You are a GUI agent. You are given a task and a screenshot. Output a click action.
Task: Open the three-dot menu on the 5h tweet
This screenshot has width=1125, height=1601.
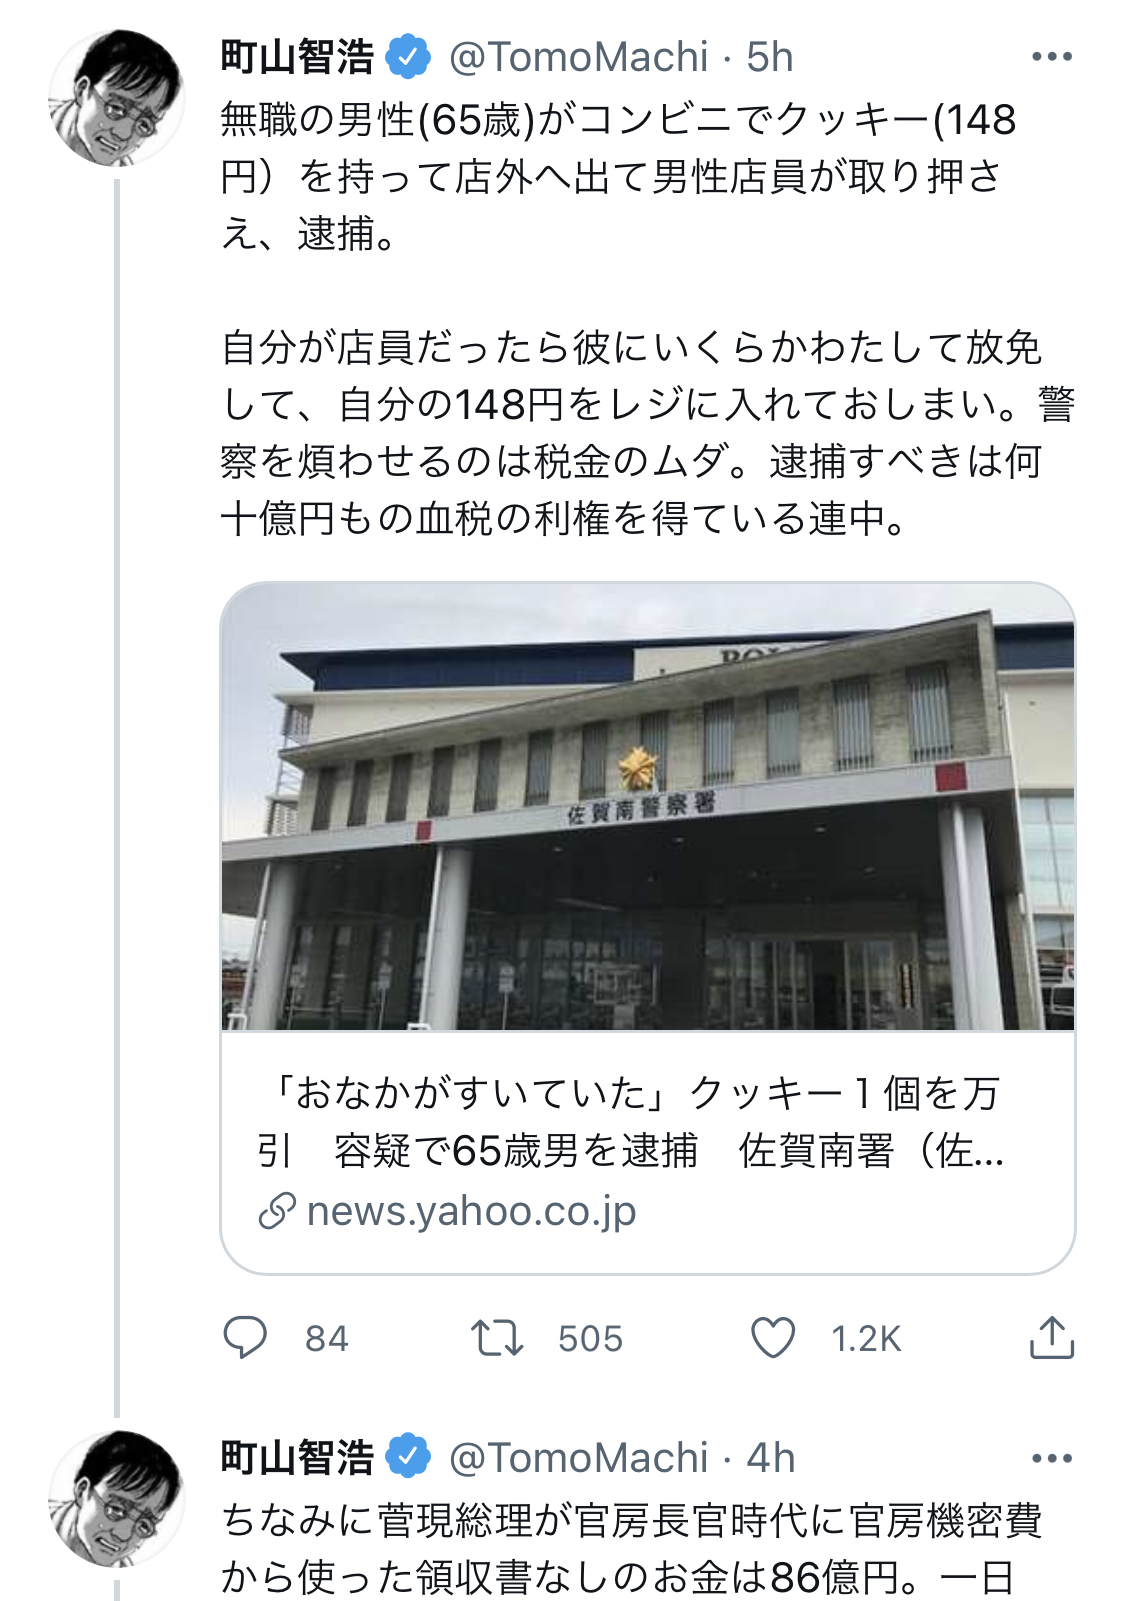(x=1052, y=57)
